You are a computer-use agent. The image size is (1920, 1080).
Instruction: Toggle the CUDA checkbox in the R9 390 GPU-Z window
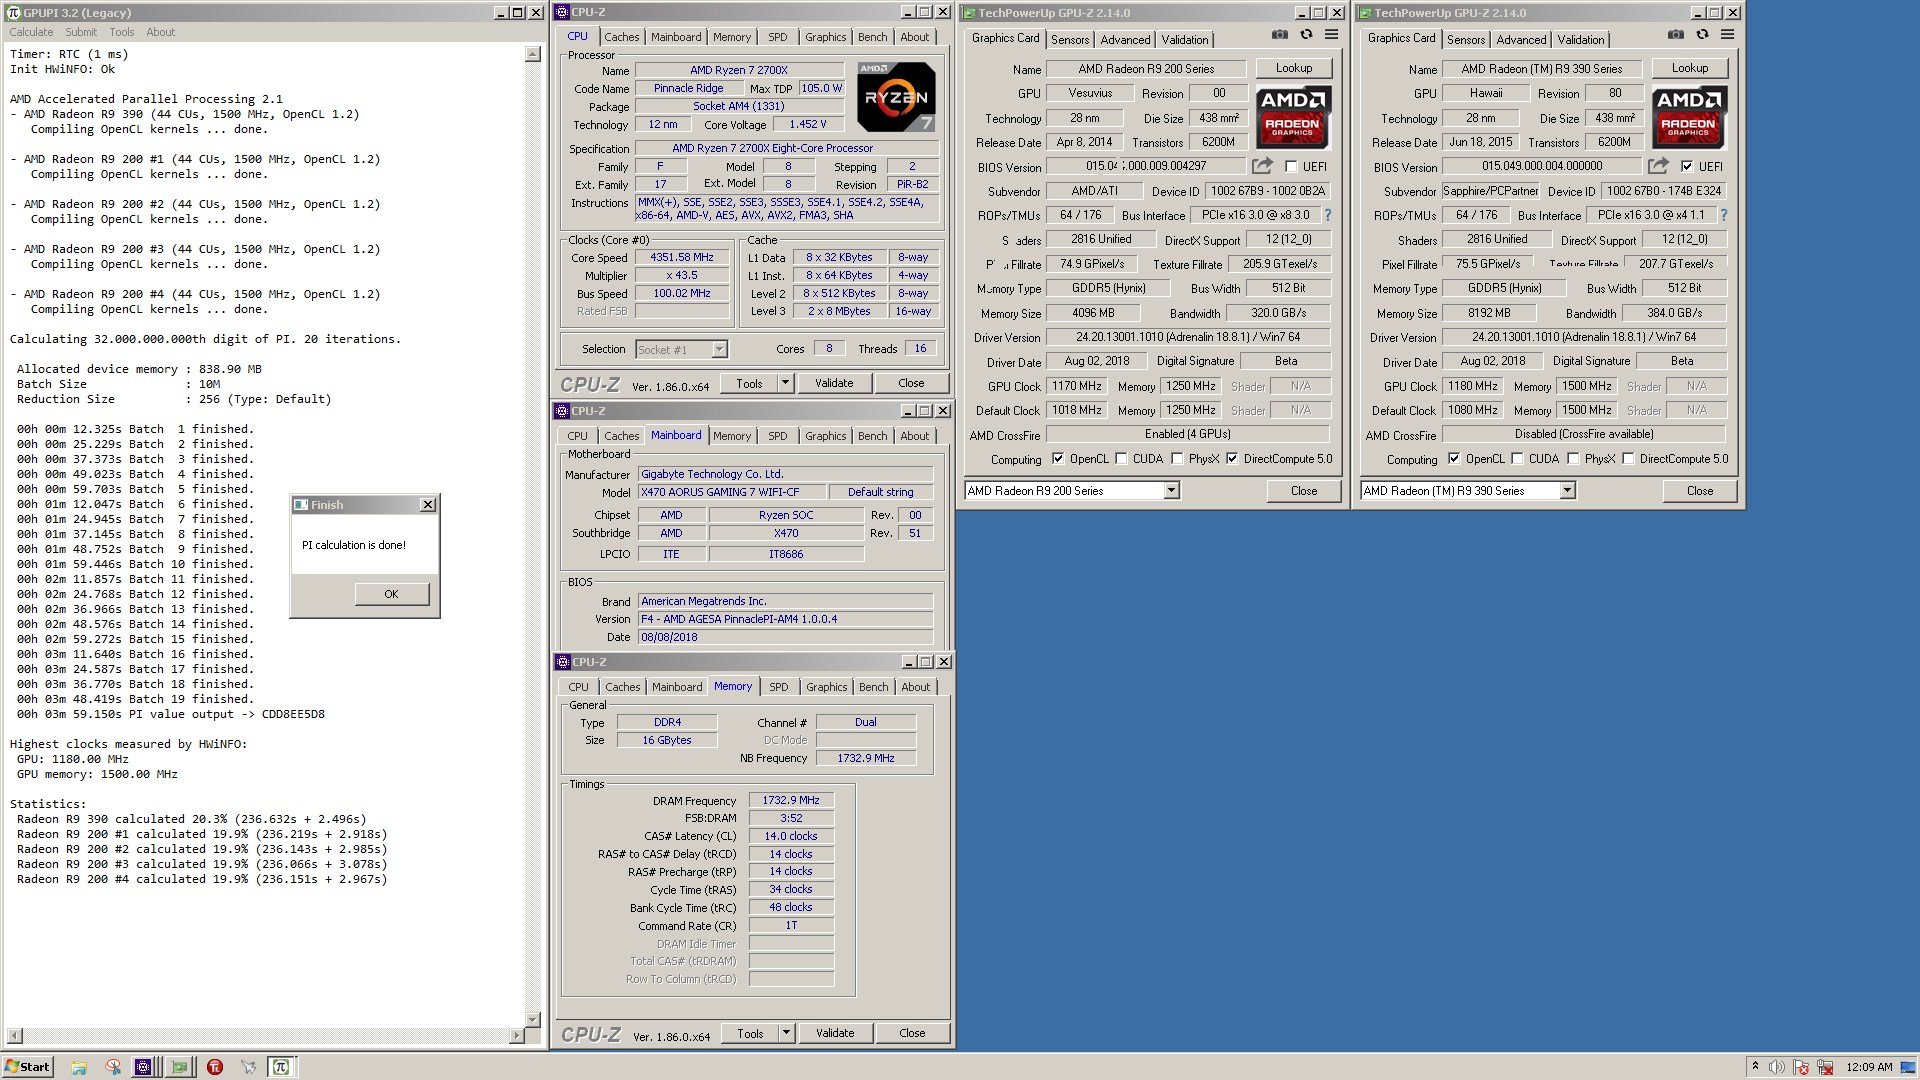[x=1517, y=459]
